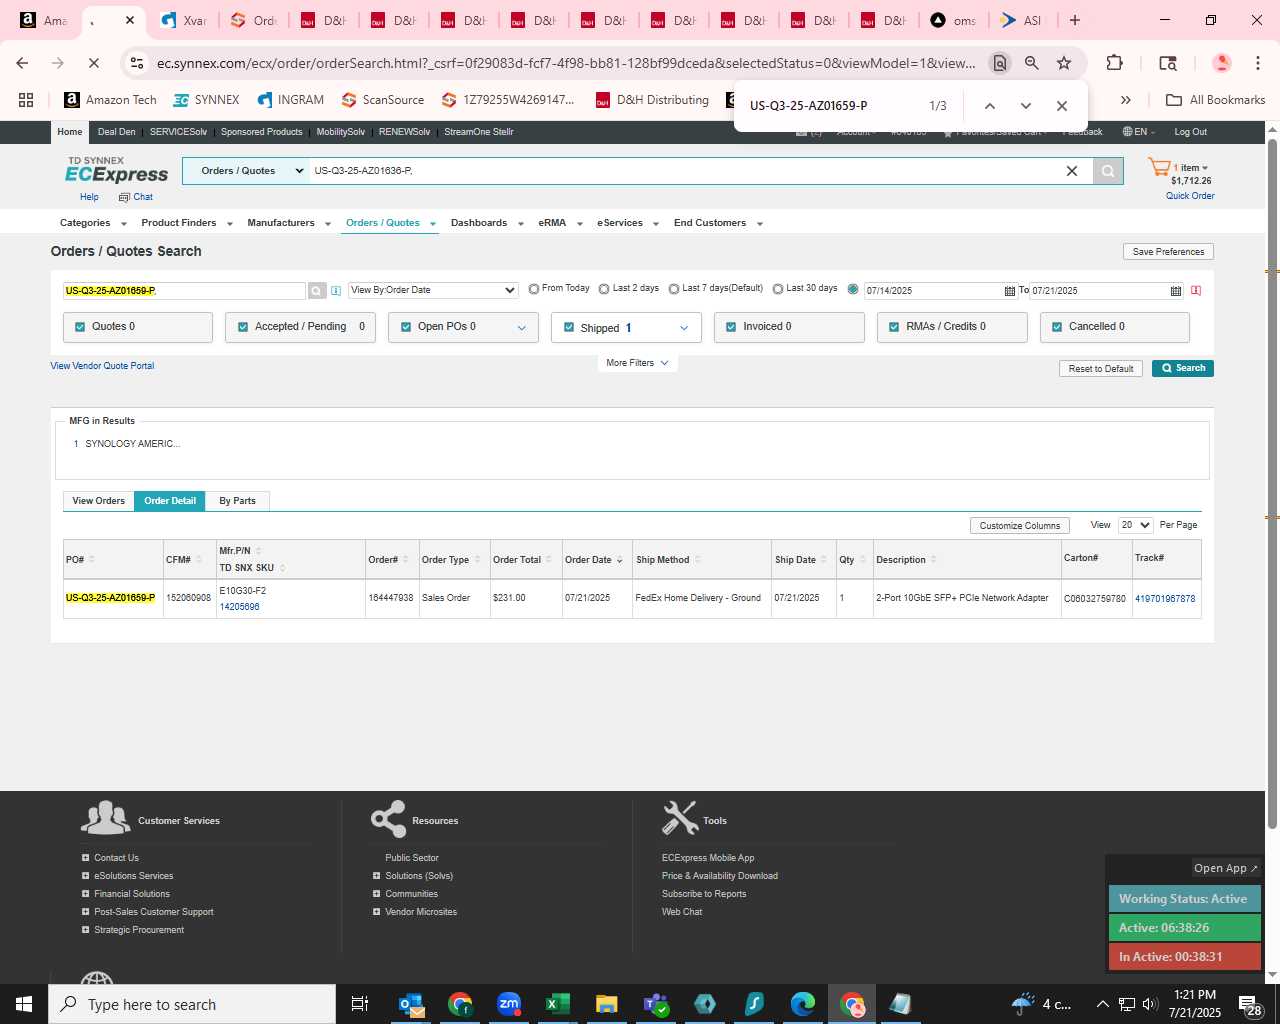This screenshot has width=1280, height=1024.
Task: Open the To date calendar picker icon
Action: [1175, 291]
